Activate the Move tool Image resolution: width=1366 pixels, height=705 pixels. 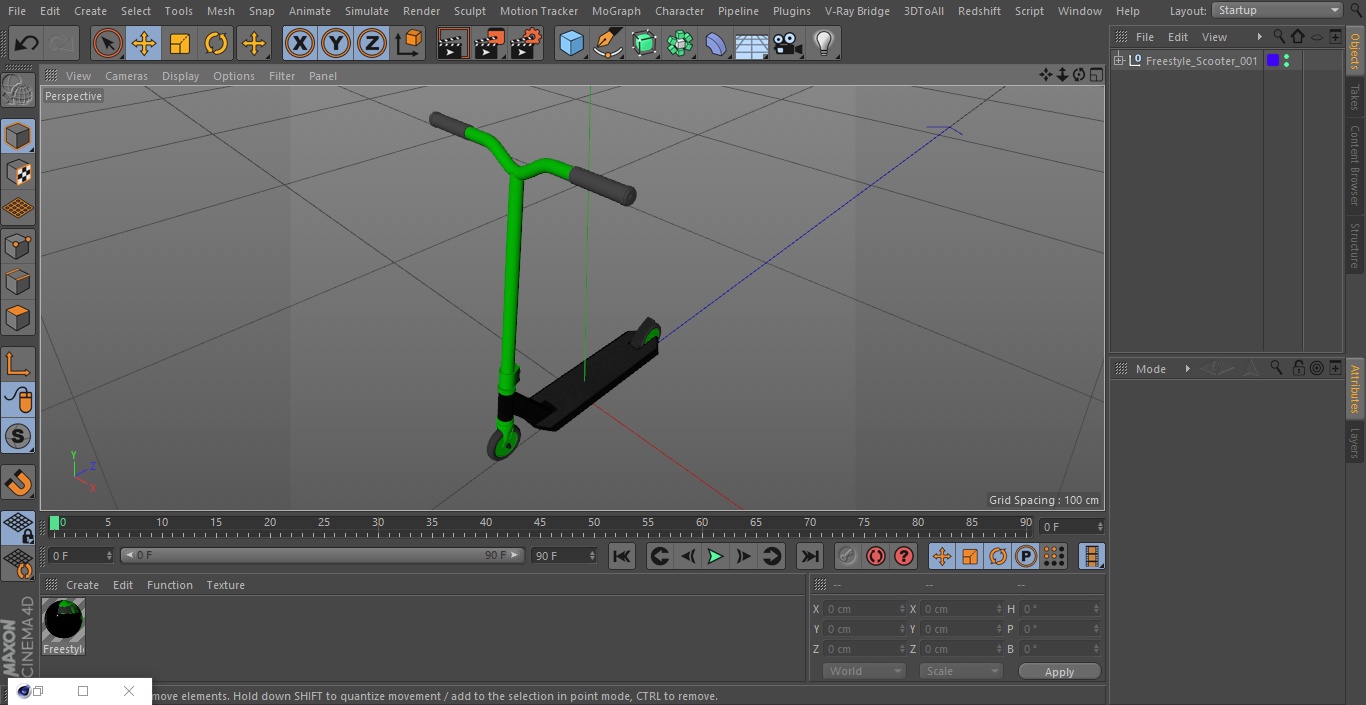coord(144,43)
